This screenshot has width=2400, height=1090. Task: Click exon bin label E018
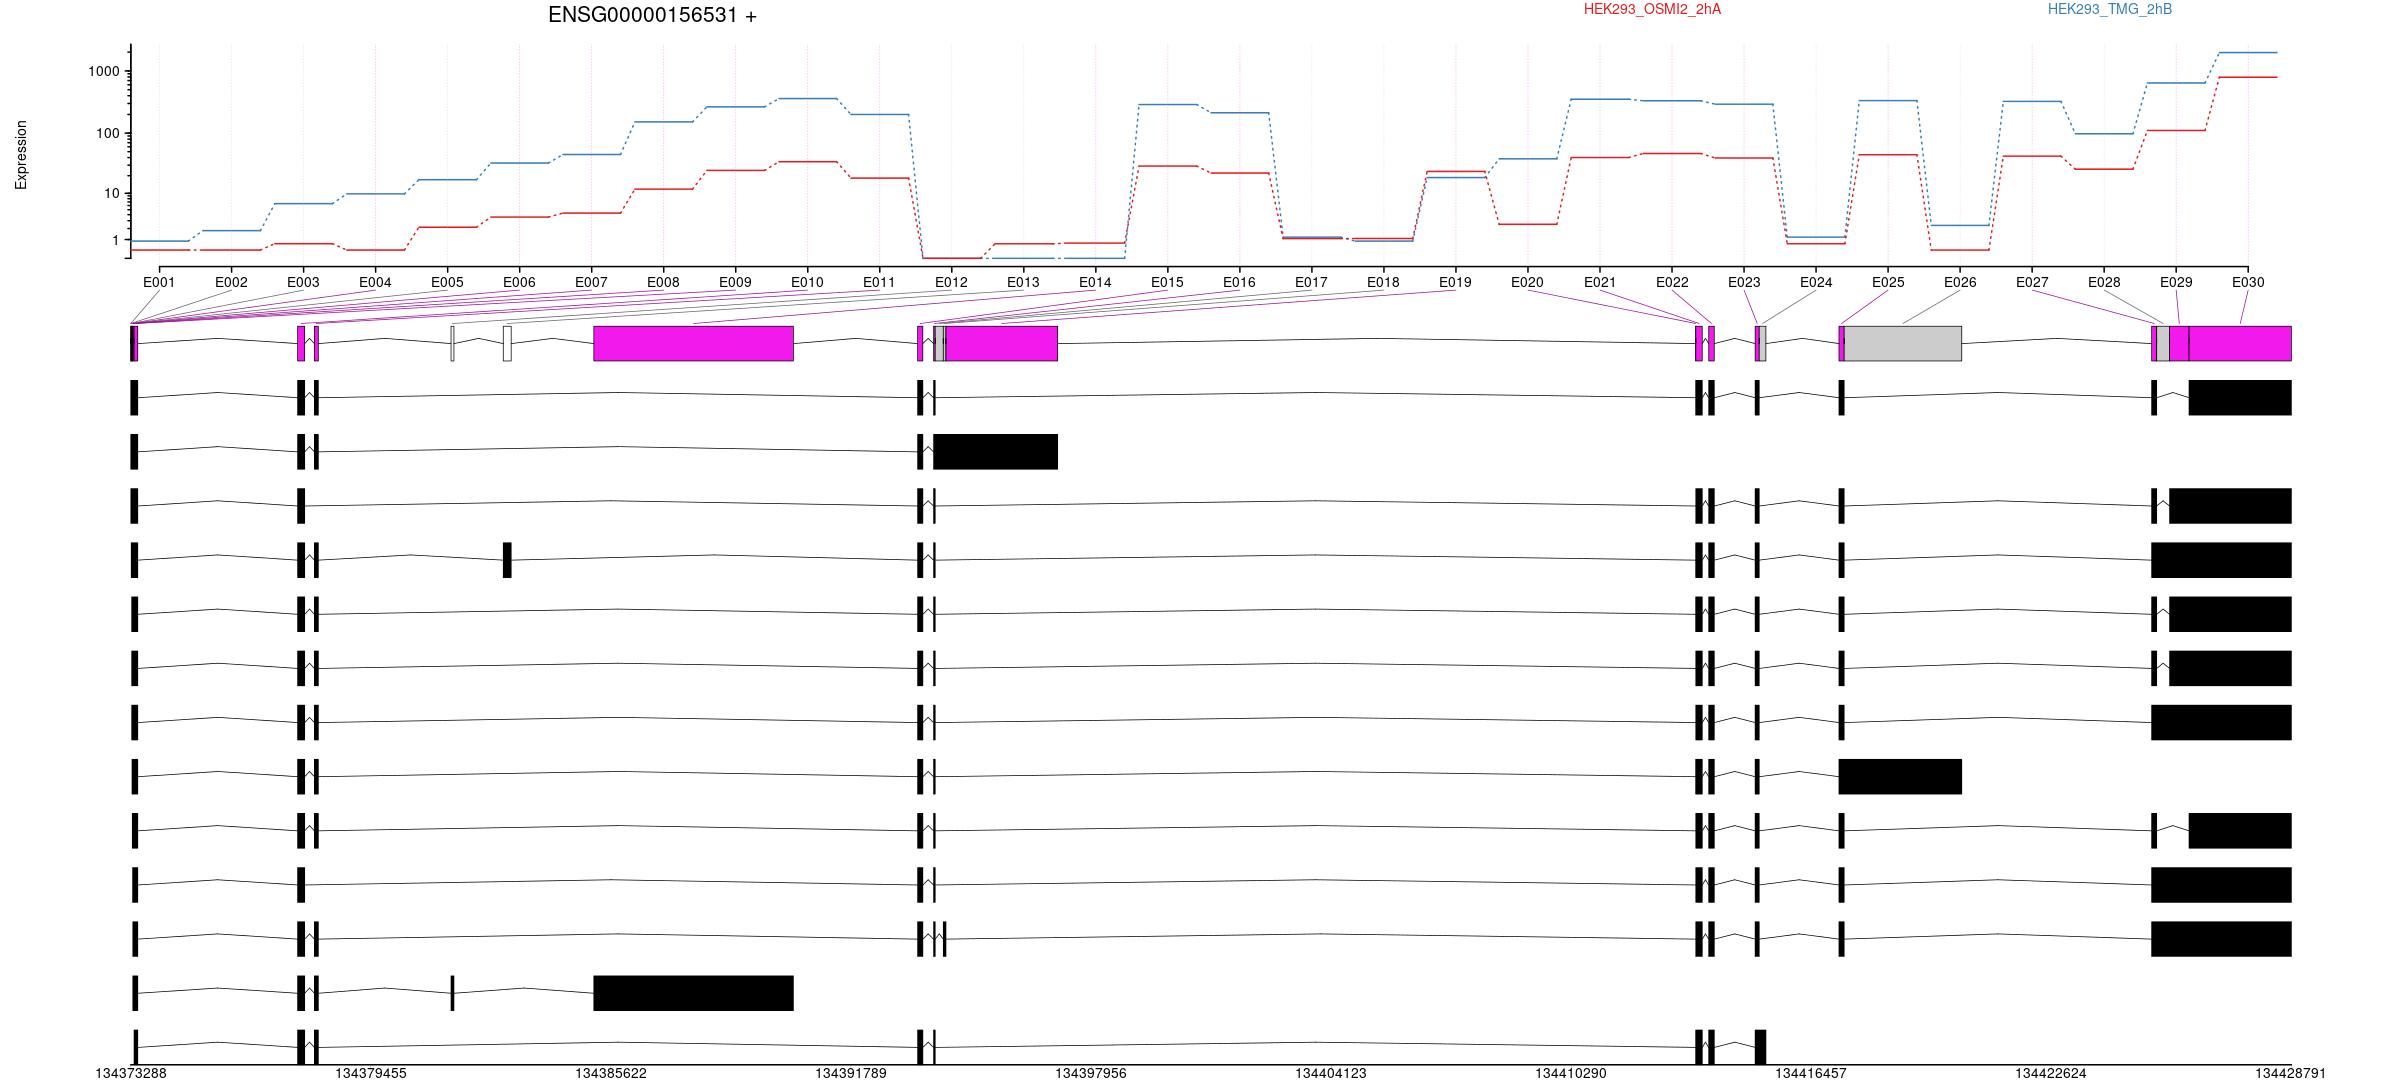coord(1383,282)
